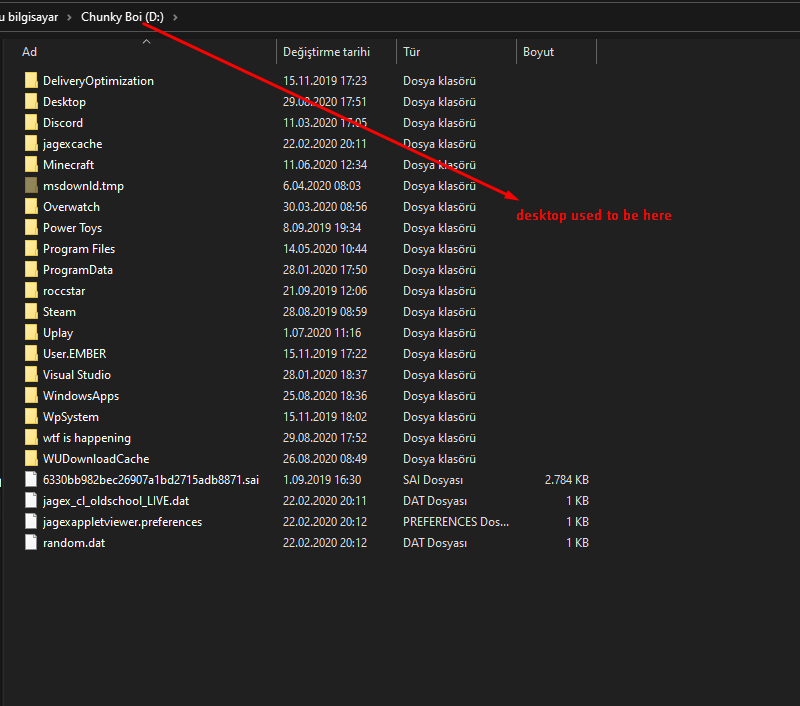
Task: Click the jagex_cl_oldschool_LIVE.dat file icon
Action: [31, 500]
